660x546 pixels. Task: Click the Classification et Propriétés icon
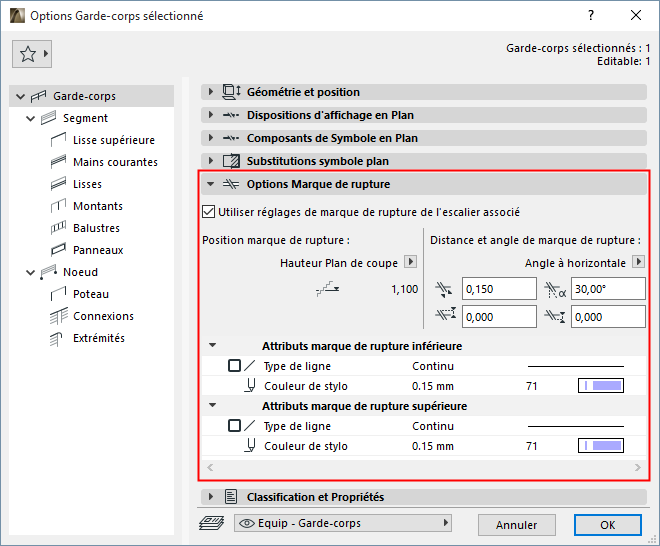click(x=231, y=497)
